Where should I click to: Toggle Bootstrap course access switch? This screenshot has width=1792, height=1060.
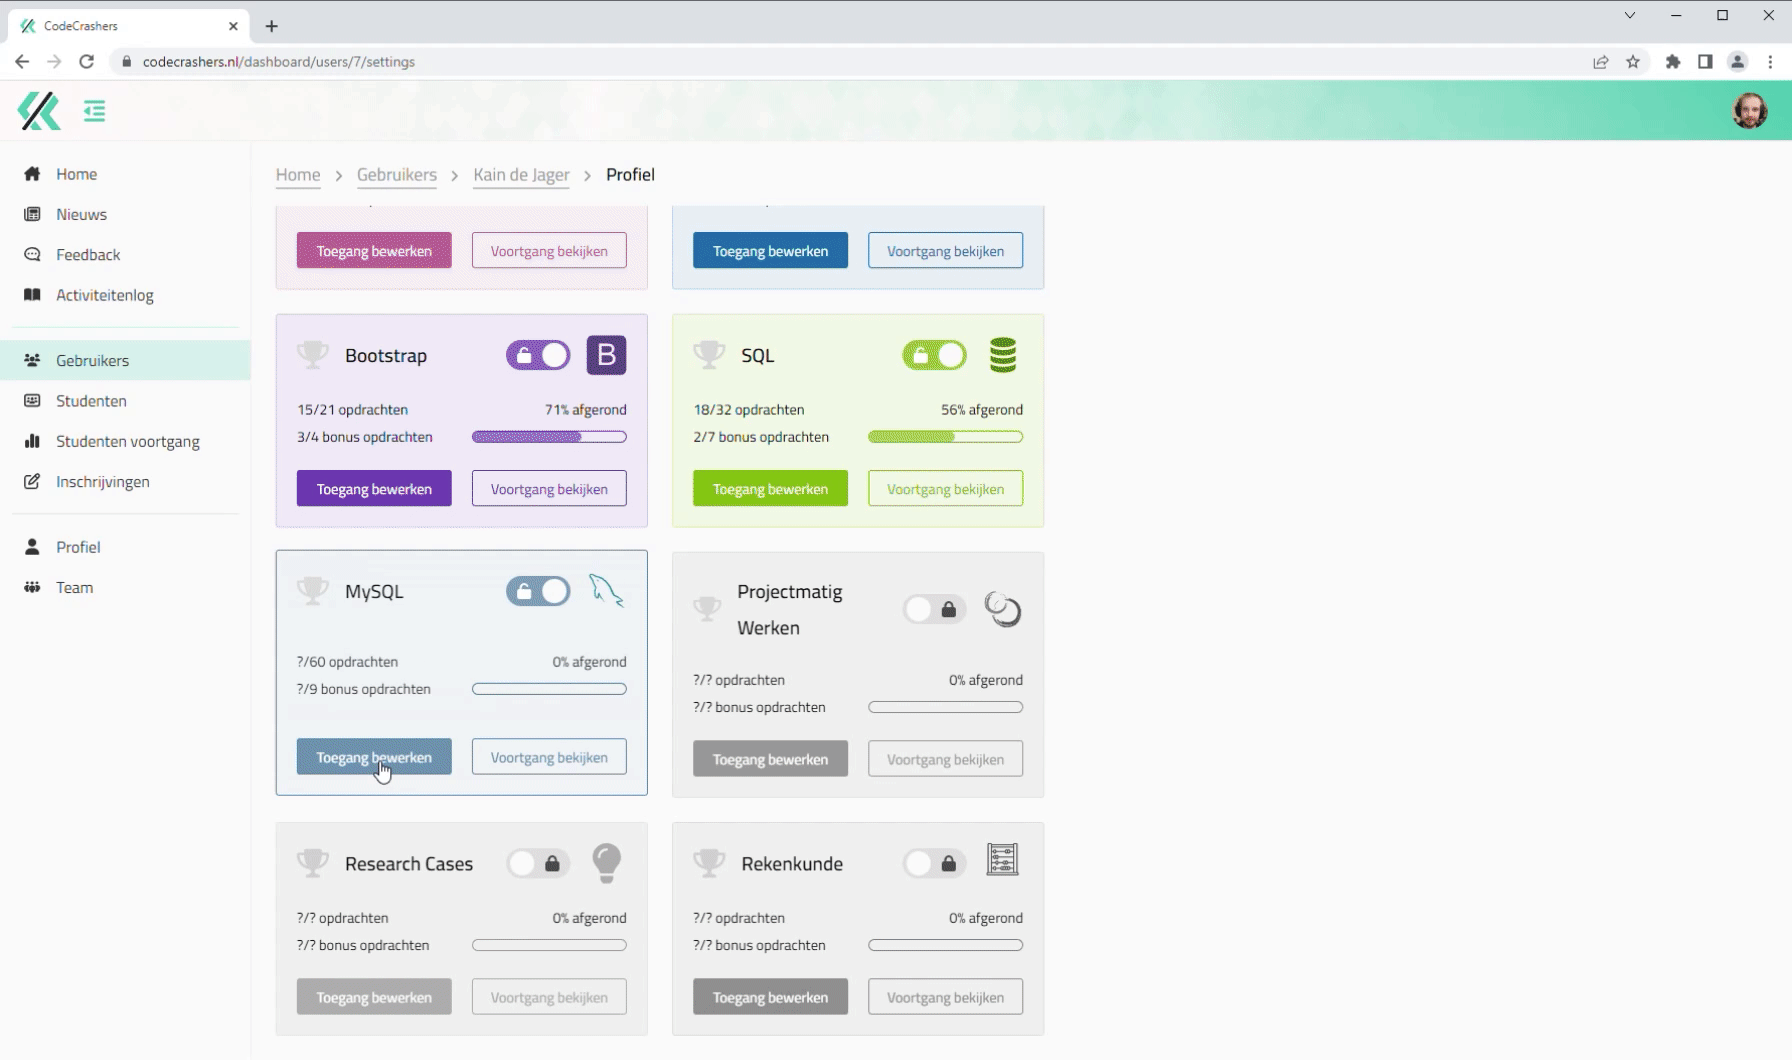click(x=538, y=355)
